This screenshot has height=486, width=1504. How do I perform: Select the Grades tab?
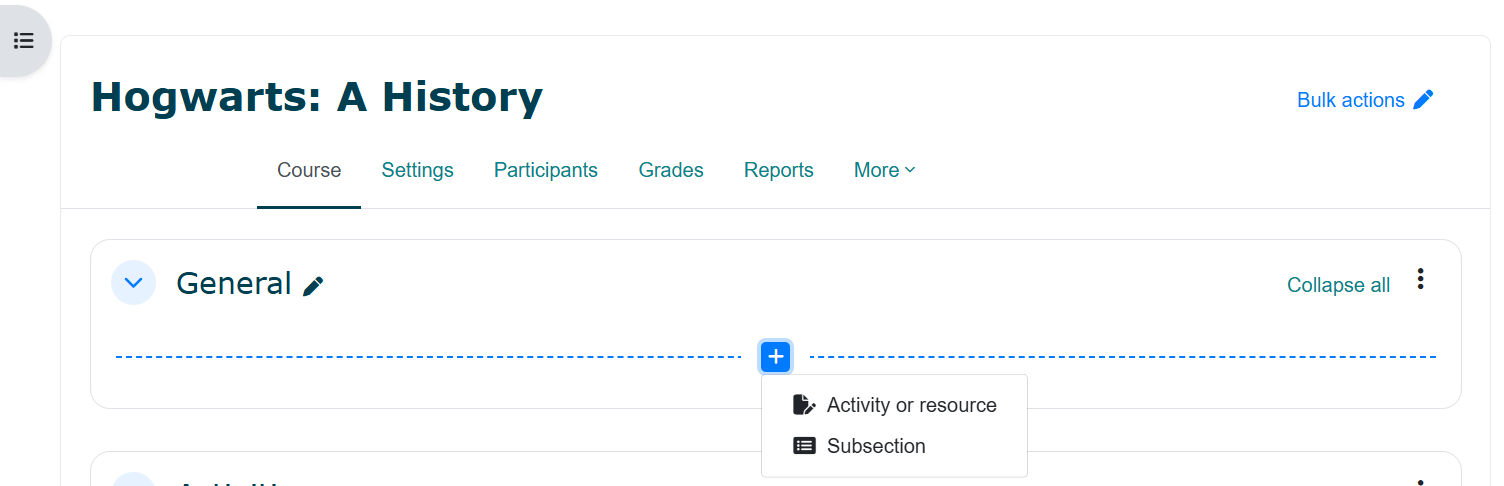671,170
